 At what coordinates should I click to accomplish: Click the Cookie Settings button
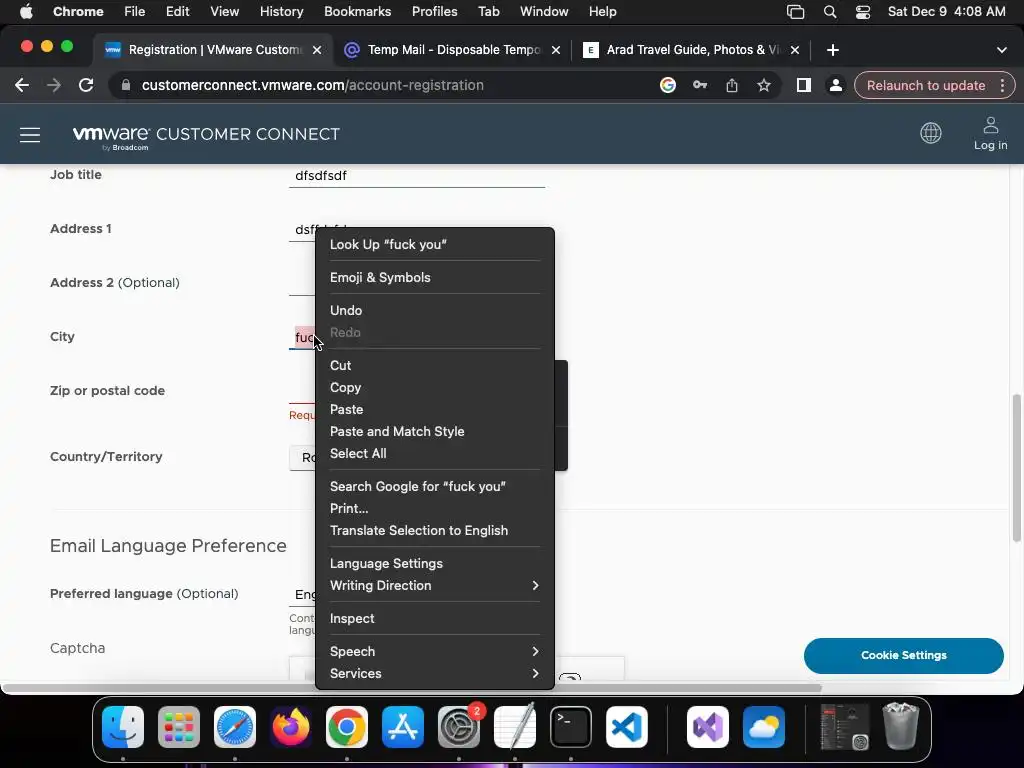(x=904, y=656)
